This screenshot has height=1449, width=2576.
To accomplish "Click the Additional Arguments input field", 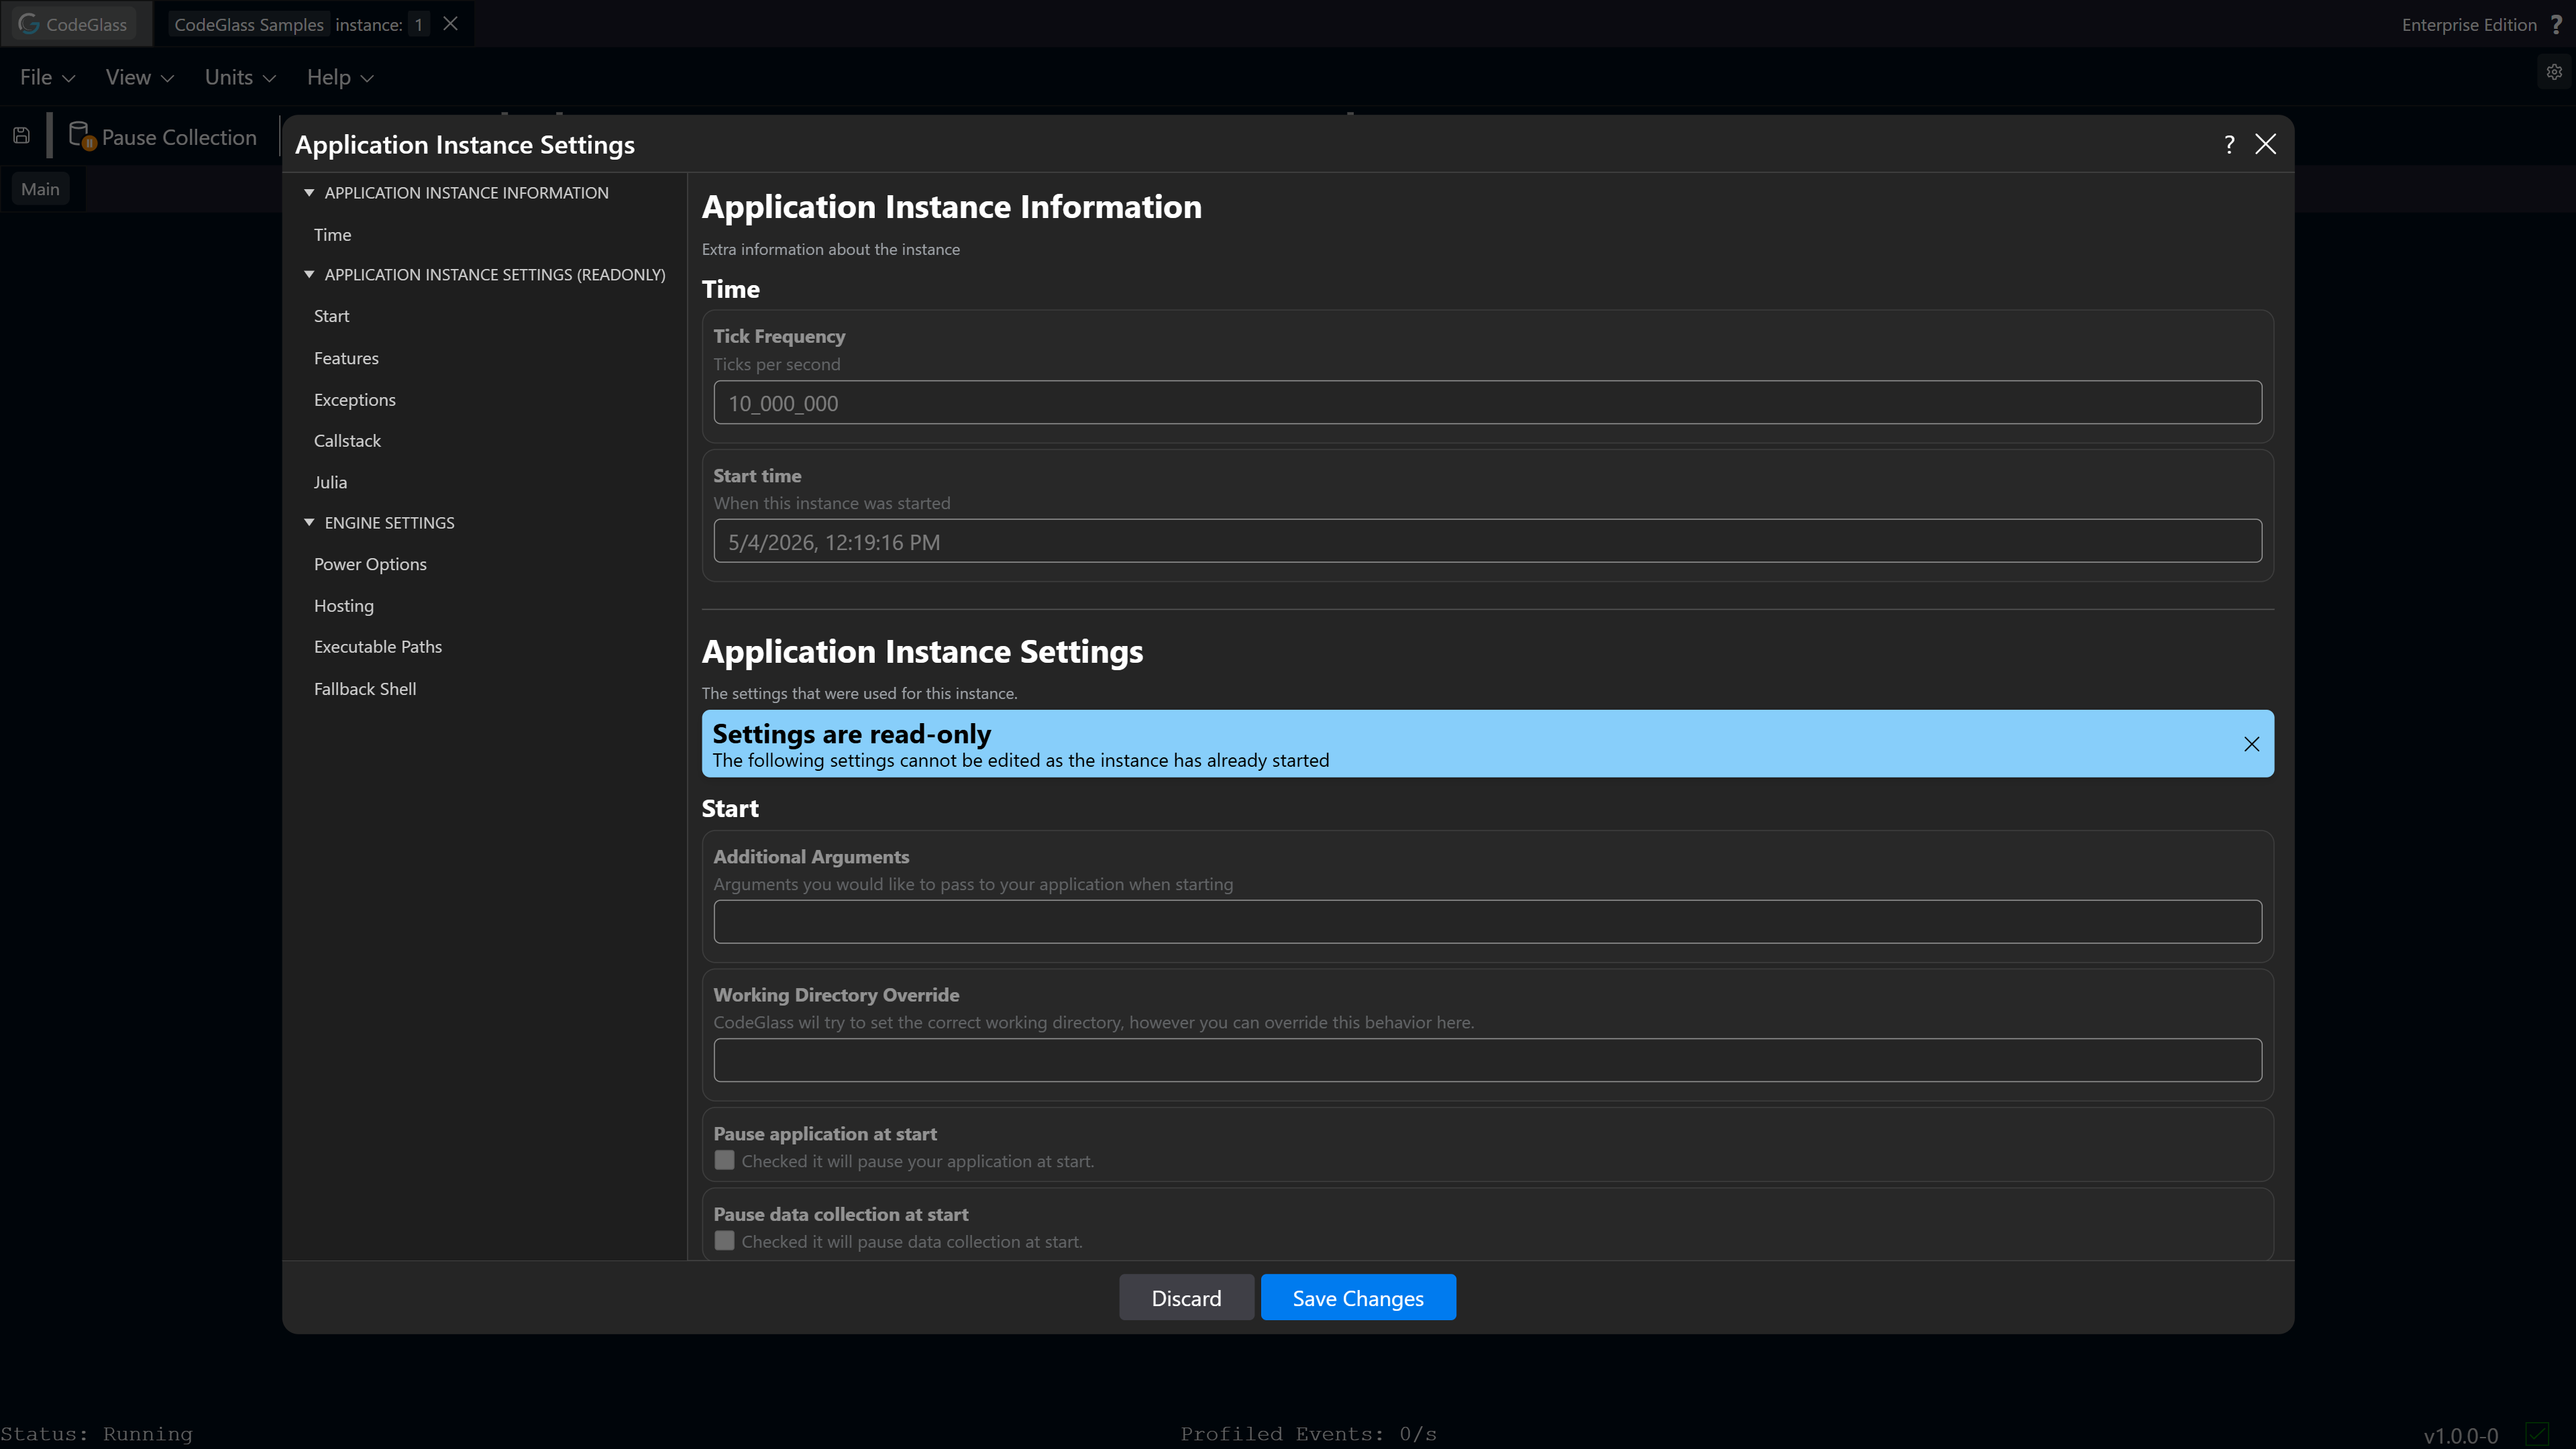I will pos(1487,921).
